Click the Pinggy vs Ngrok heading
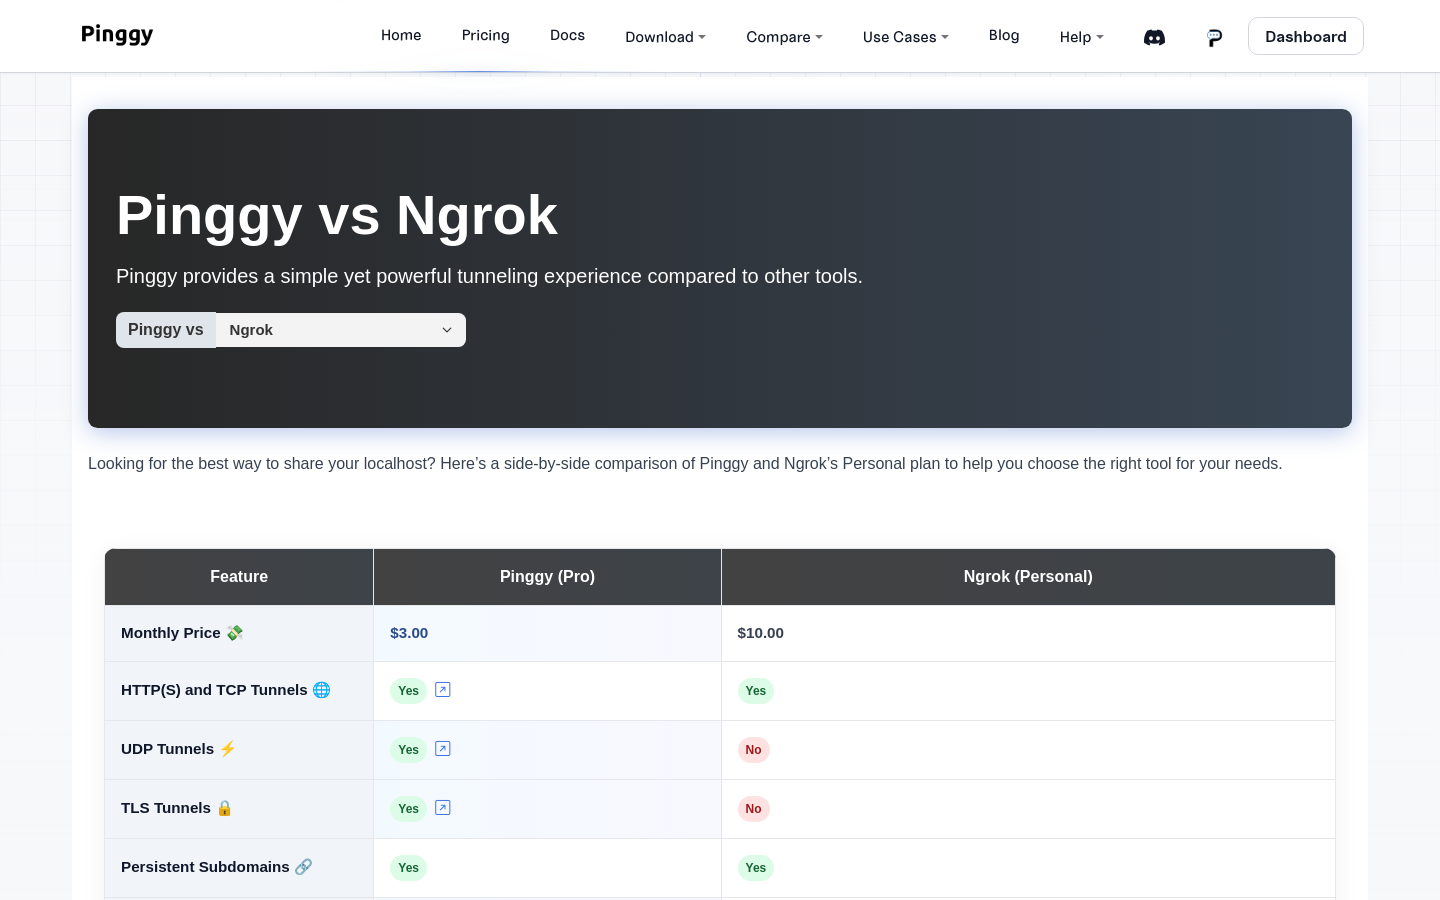Image resolution: width=1440 pixels, height=900 pixels. 337,215
